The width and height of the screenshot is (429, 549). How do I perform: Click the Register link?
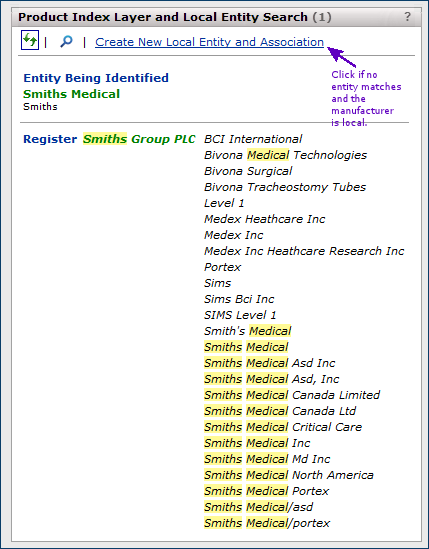pos(50,139)
